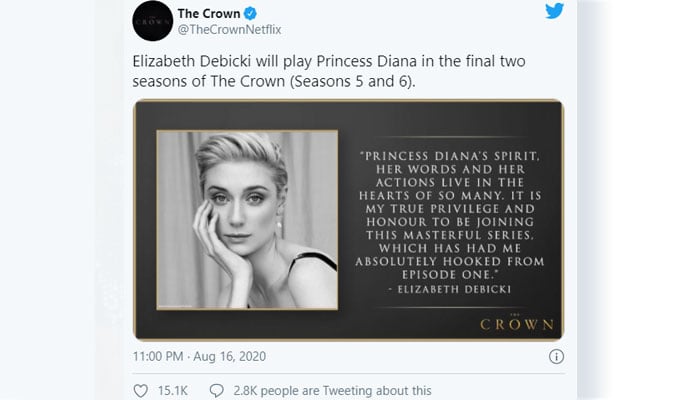Open the @TheCrownNetflix handle
The image size is (700, 400).
point(226,31)
